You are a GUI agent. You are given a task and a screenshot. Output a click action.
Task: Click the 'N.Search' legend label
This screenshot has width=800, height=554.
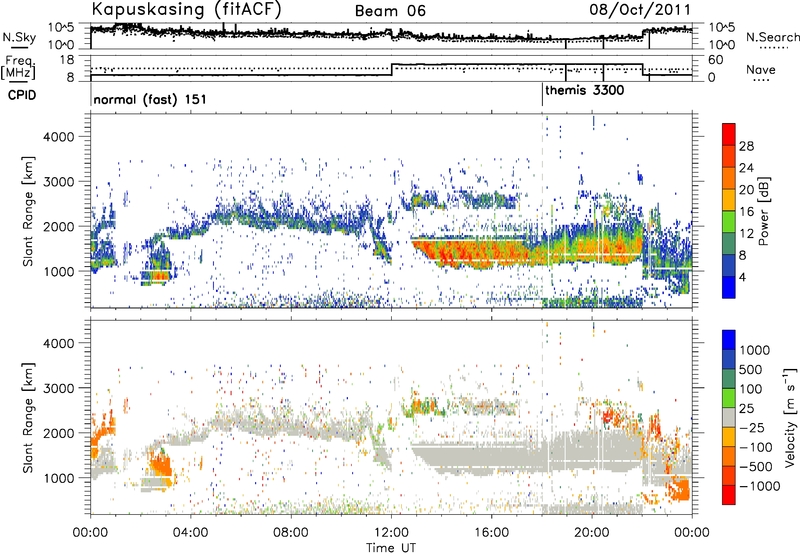click(x=772, y=37)
